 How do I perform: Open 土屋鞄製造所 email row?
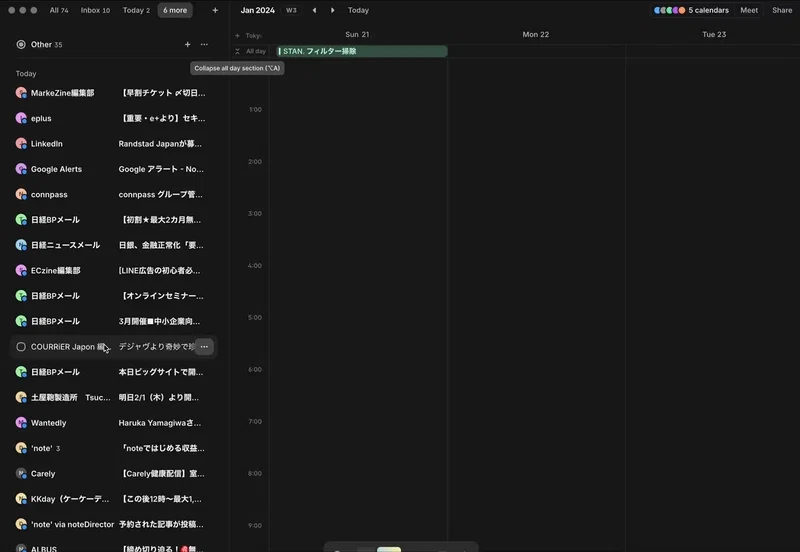(x=114, y=397)
